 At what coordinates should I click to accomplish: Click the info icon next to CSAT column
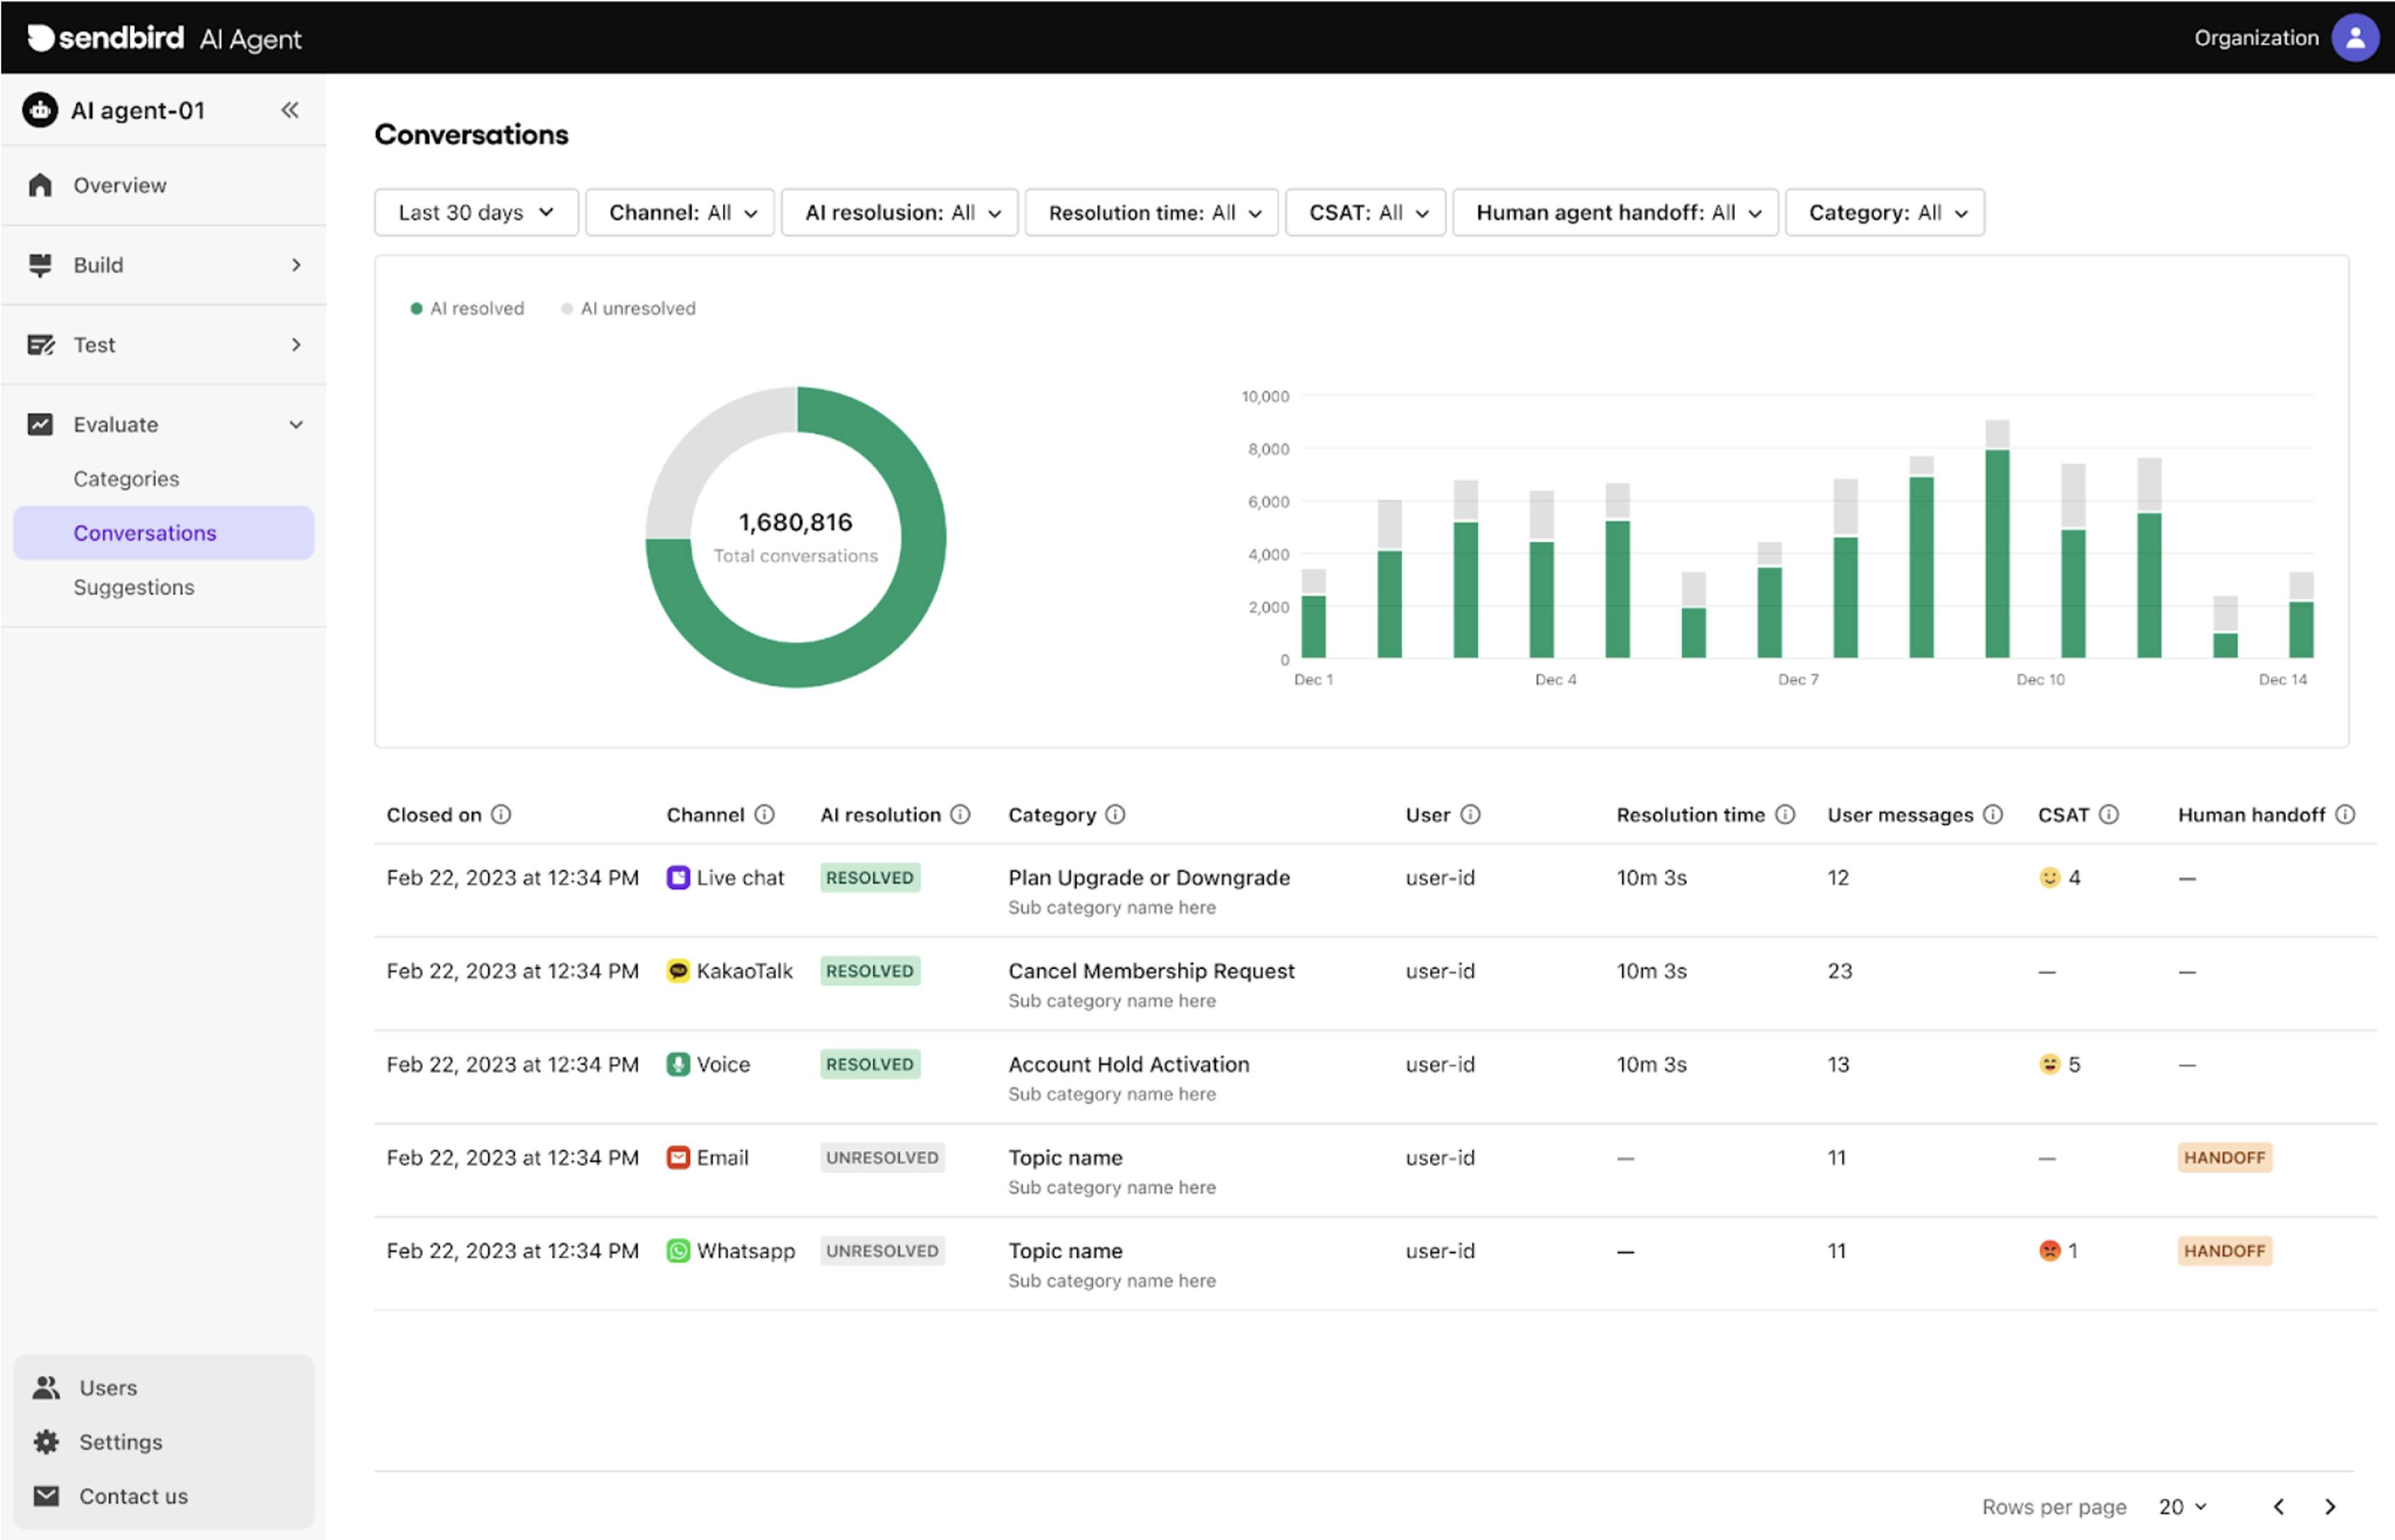point(2110,814)
